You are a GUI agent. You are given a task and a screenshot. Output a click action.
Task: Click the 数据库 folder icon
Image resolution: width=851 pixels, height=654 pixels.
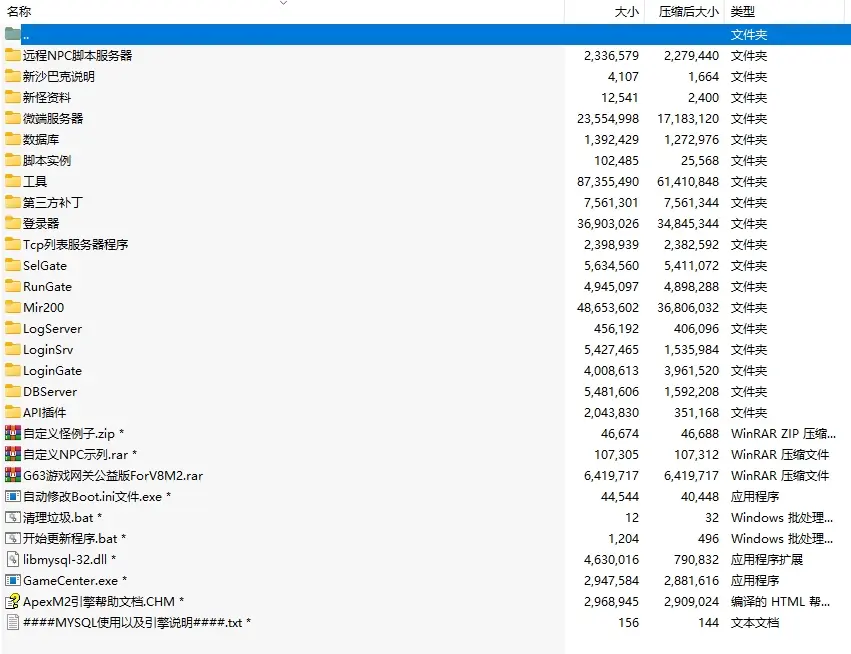point(12,139)
